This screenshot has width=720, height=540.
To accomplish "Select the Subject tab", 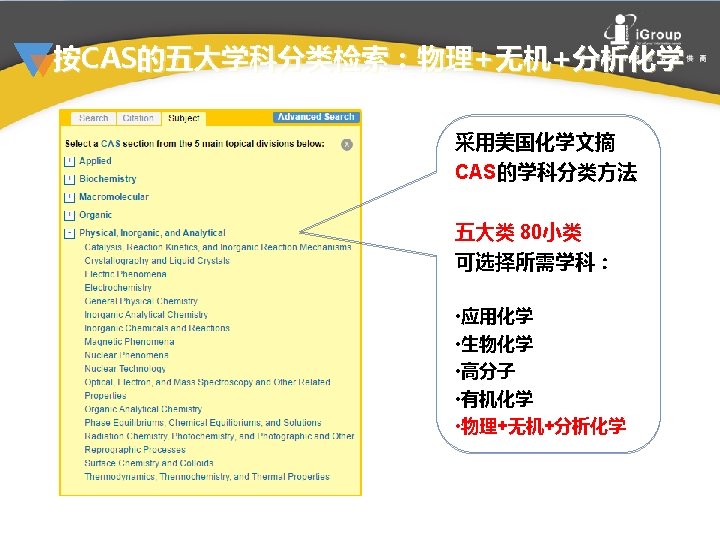I will click(x=184, y=118).
